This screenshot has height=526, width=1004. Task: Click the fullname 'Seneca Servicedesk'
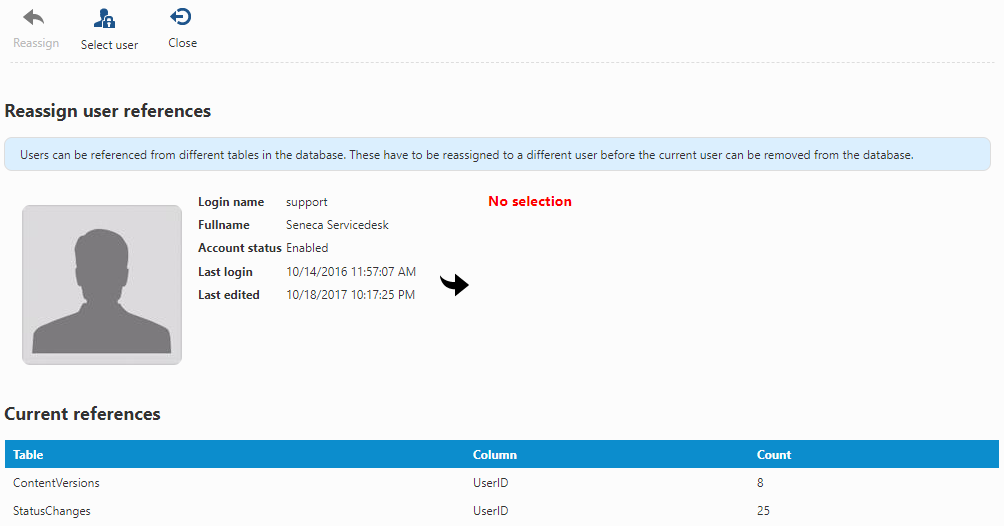(x=337, y=225)
